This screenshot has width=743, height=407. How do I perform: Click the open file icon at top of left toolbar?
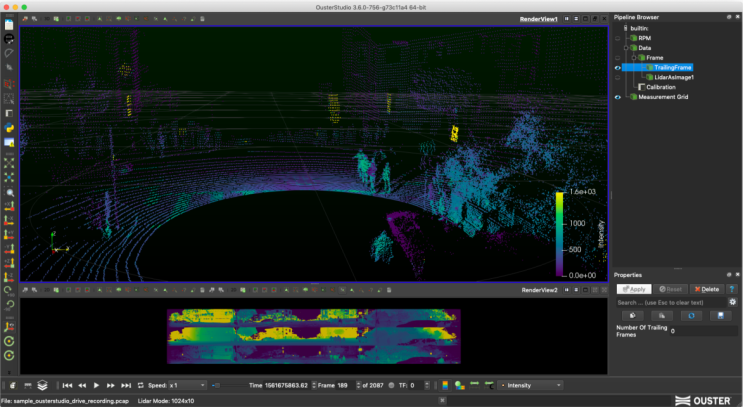tap(9, 24)
